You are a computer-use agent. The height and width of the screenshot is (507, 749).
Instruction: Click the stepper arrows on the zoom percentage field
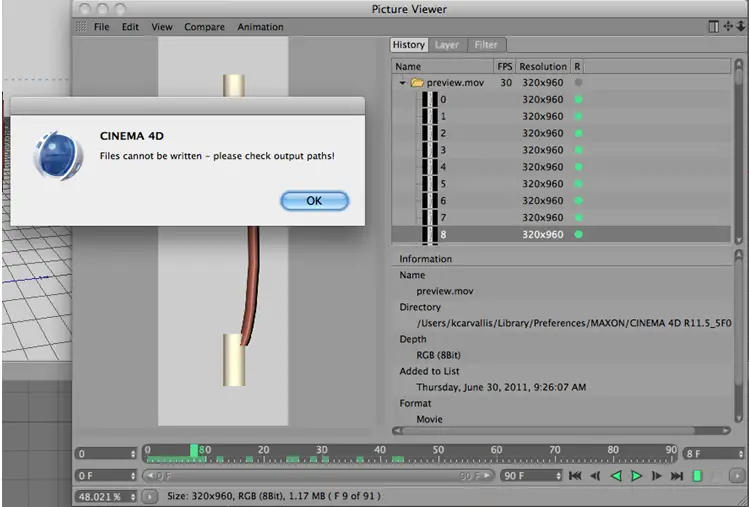[133, 497]
